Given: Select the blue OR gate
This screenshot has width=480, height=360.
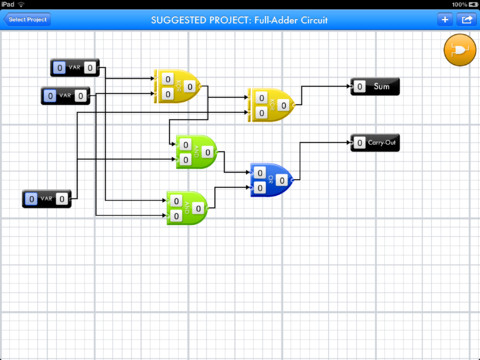Looking at the screenshot, I should (272, 180).
